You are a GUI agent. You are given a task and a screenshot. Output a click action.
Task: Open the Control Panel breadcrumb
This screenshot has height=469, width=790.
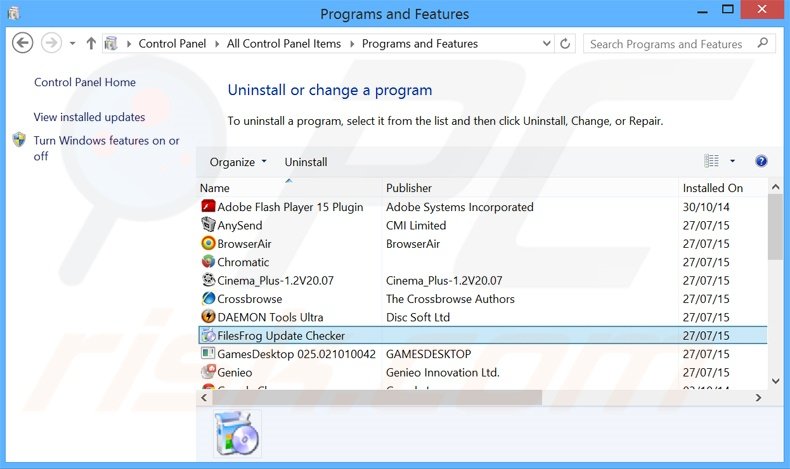pos(172,44)
